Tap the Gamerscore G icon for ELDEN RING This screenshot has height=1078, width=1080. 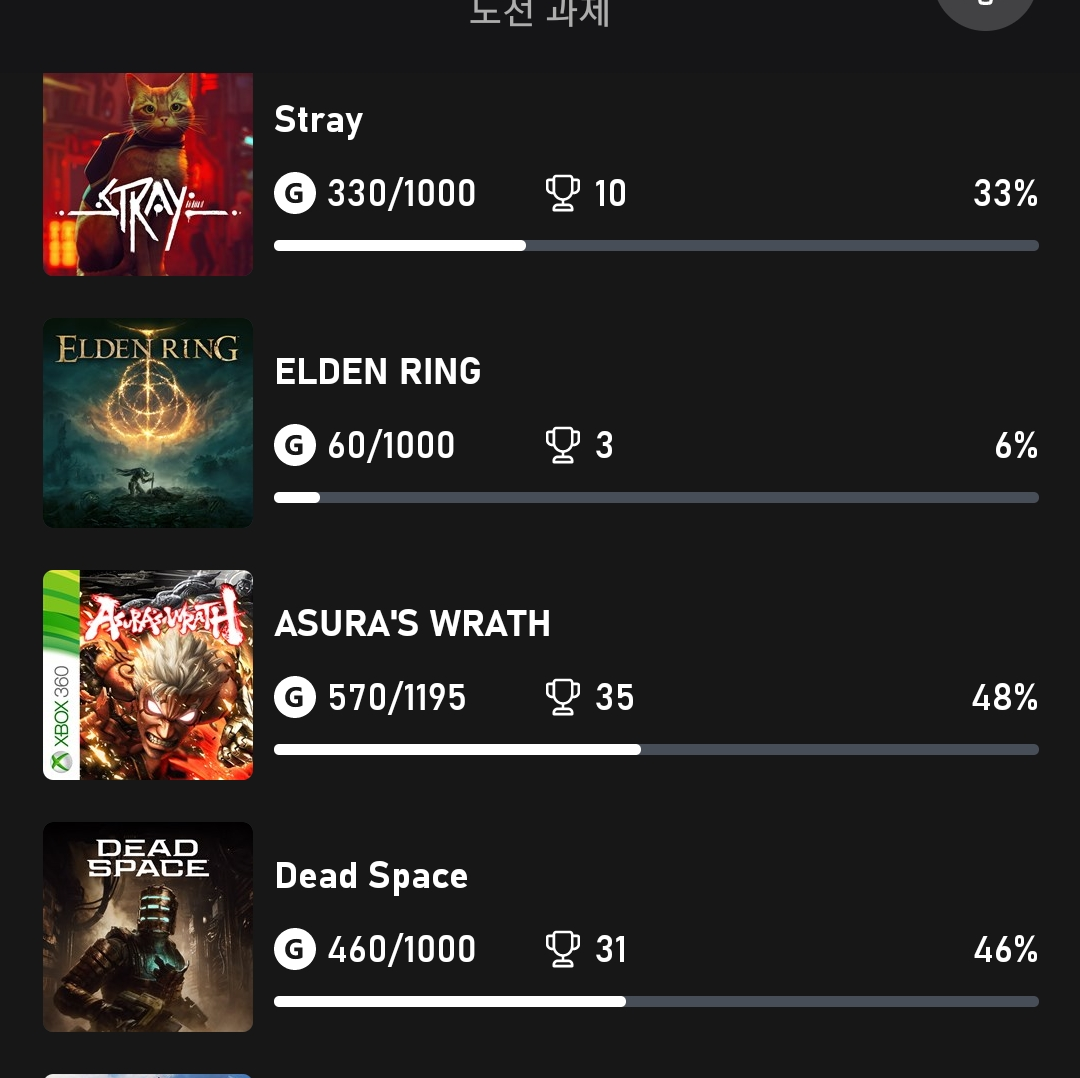click(295, 445)
